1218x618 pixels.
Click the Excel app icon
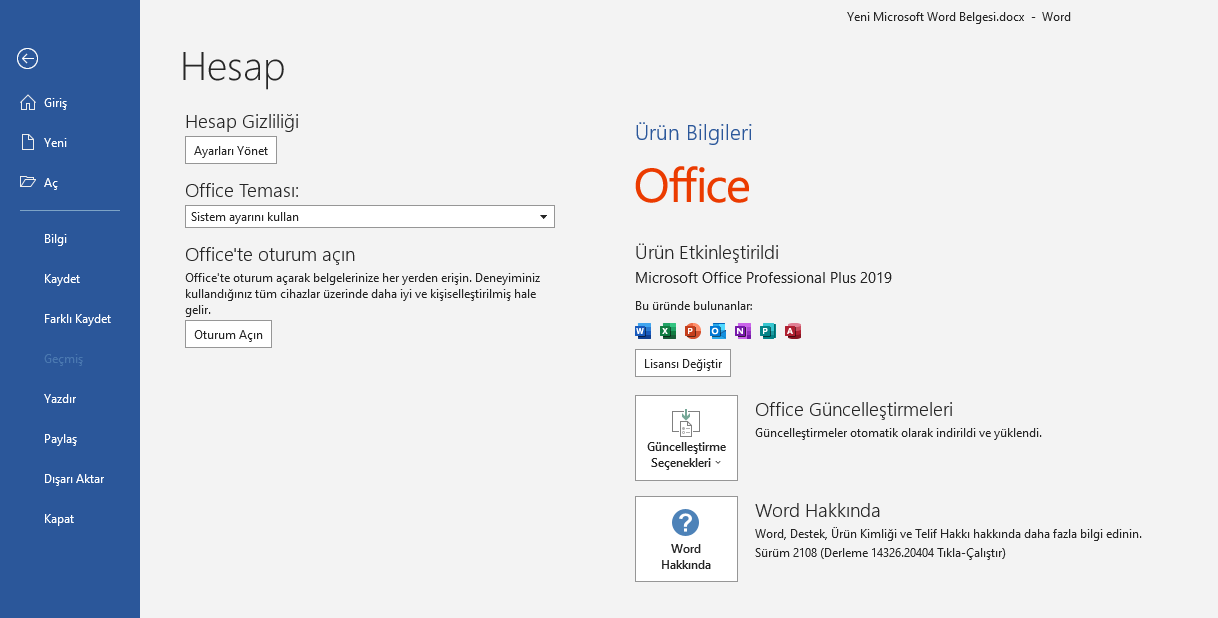[668, 331]
